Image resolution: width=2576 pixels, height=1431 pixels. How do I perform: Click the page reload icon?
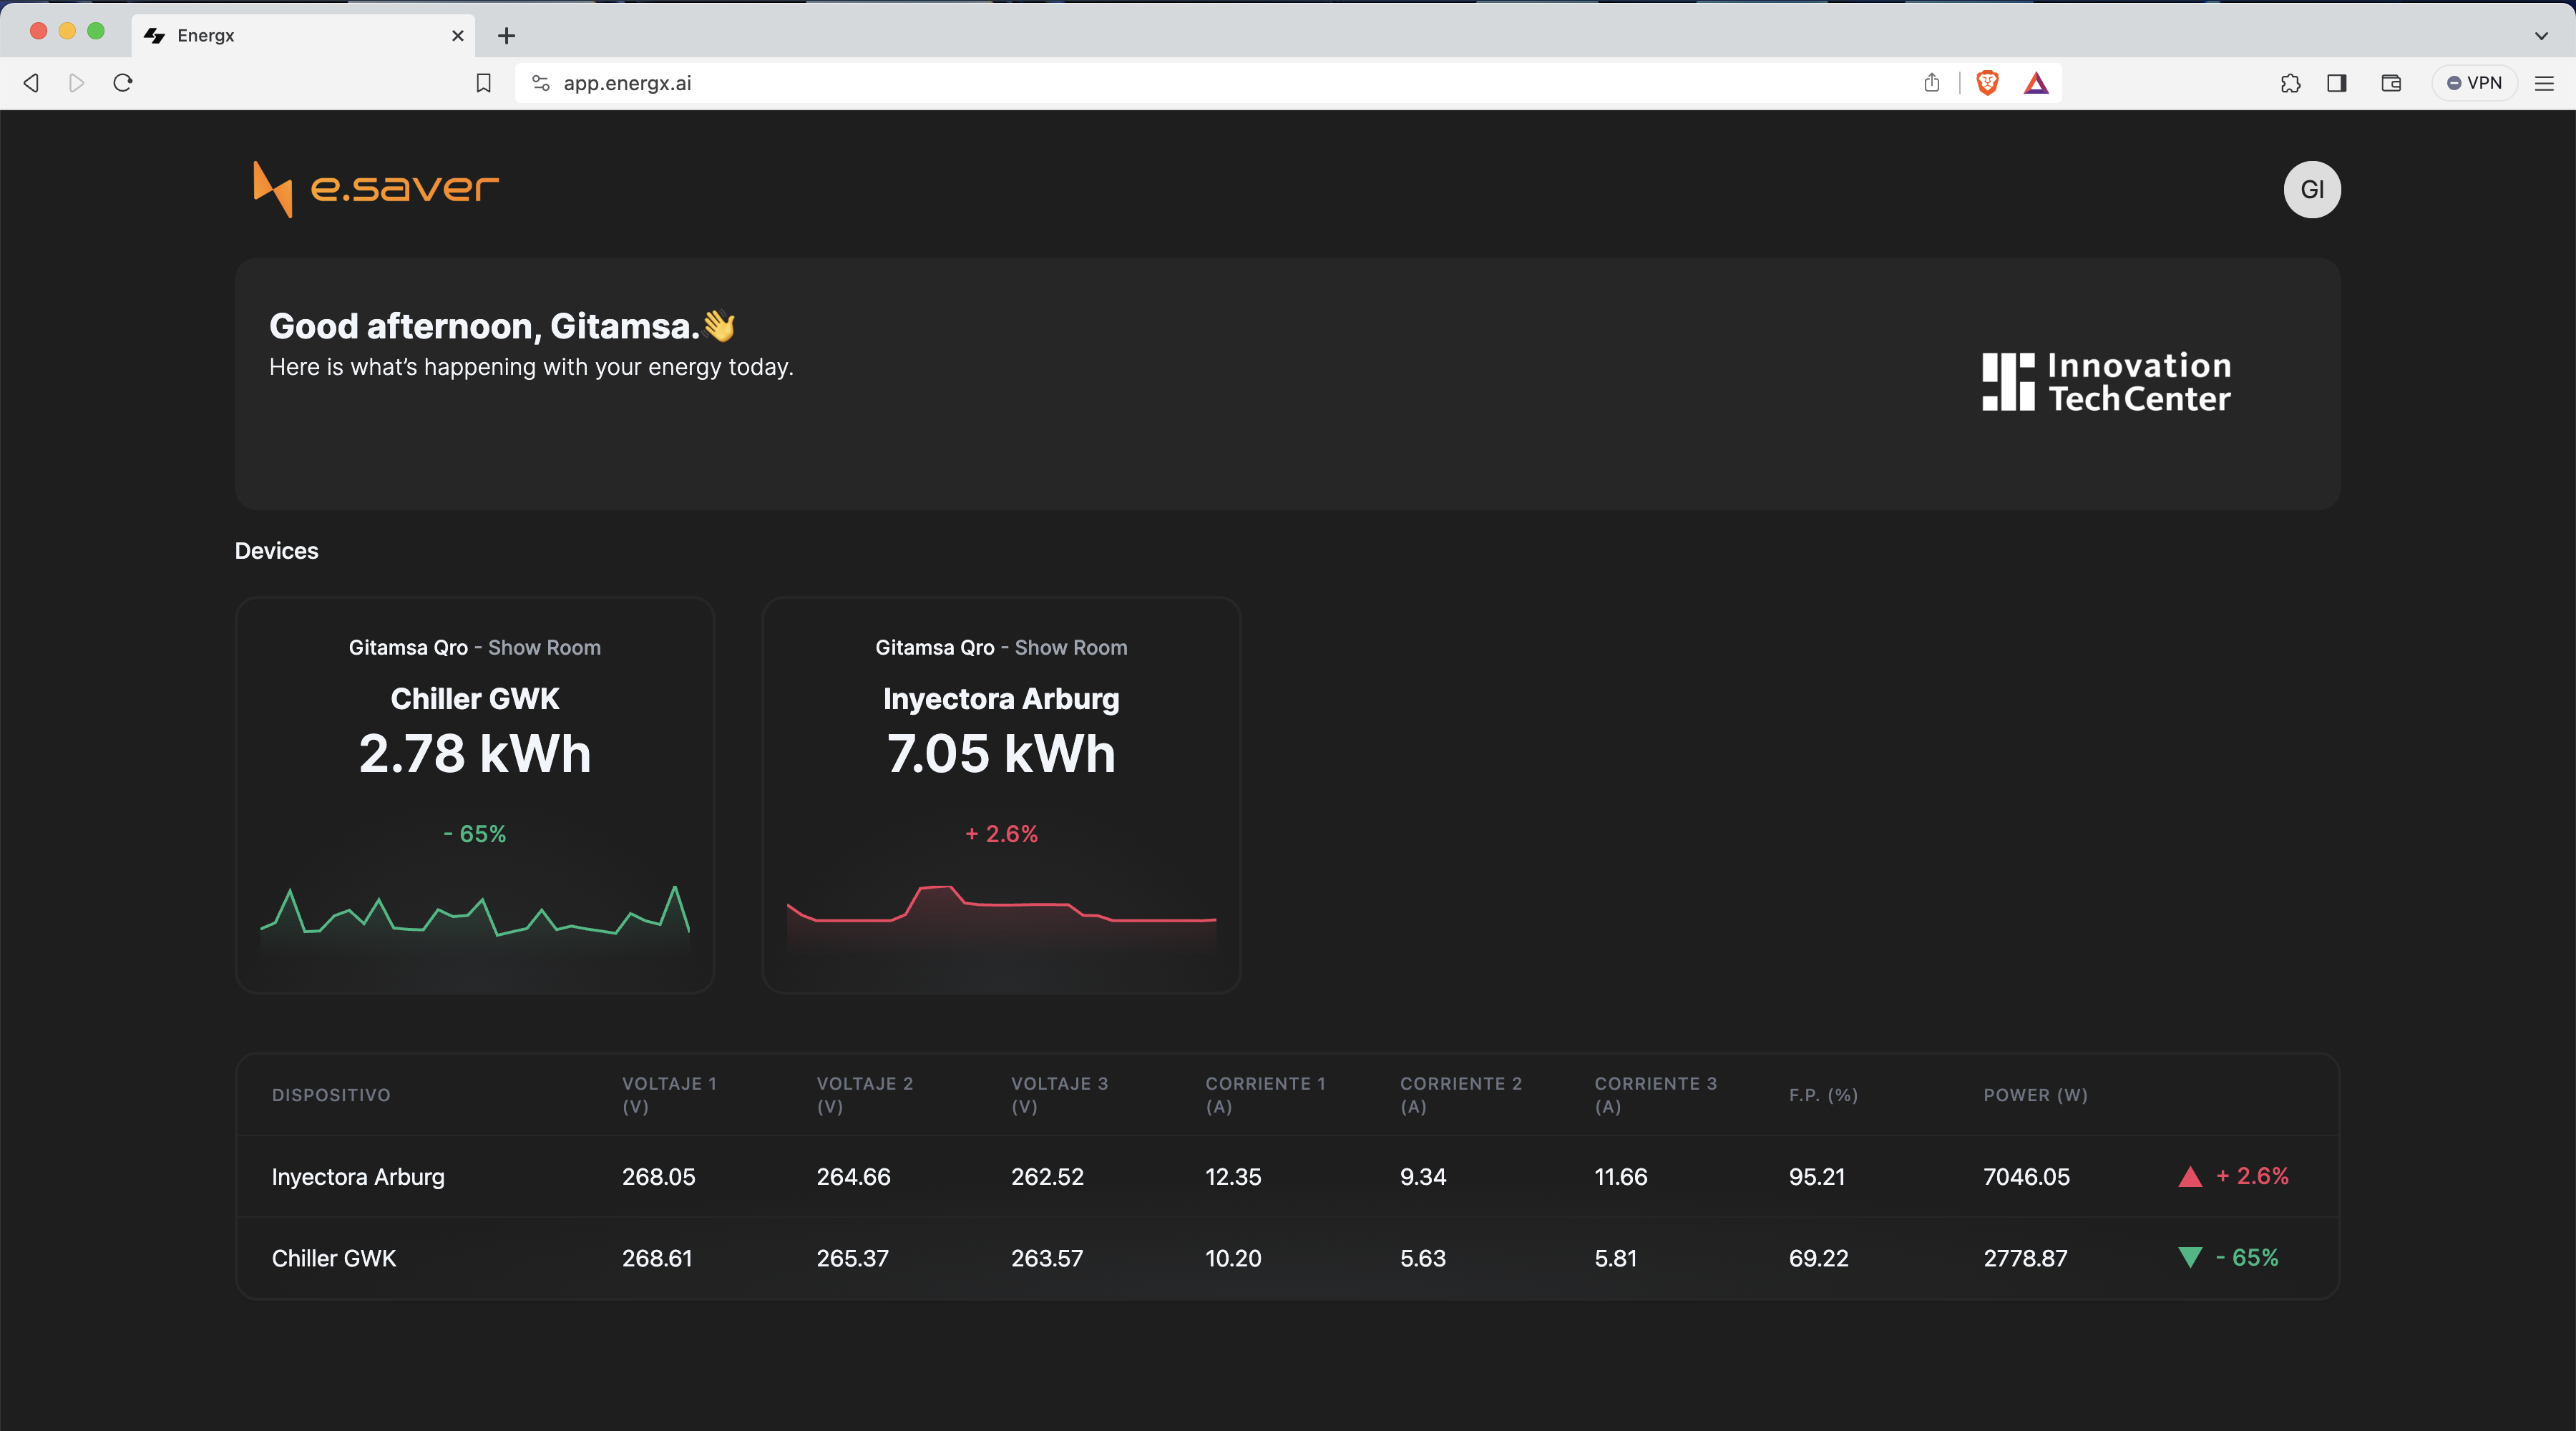[122, 83]
